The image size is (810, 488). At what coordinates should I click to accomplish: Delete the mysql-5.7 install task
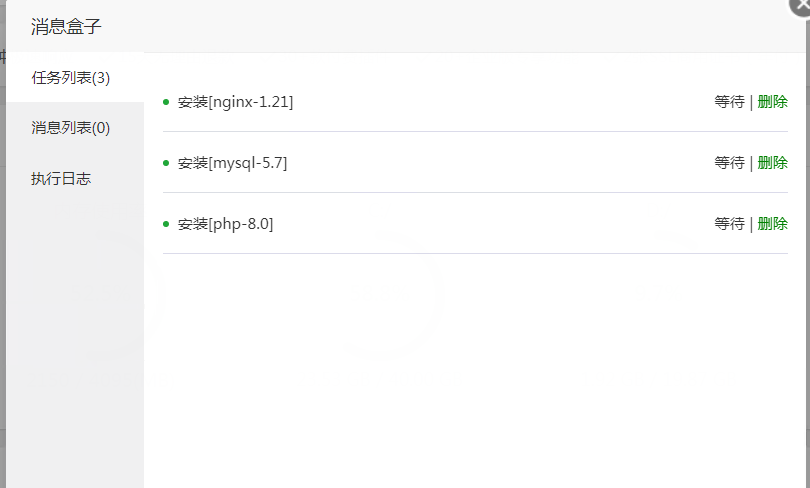[772, 163]
